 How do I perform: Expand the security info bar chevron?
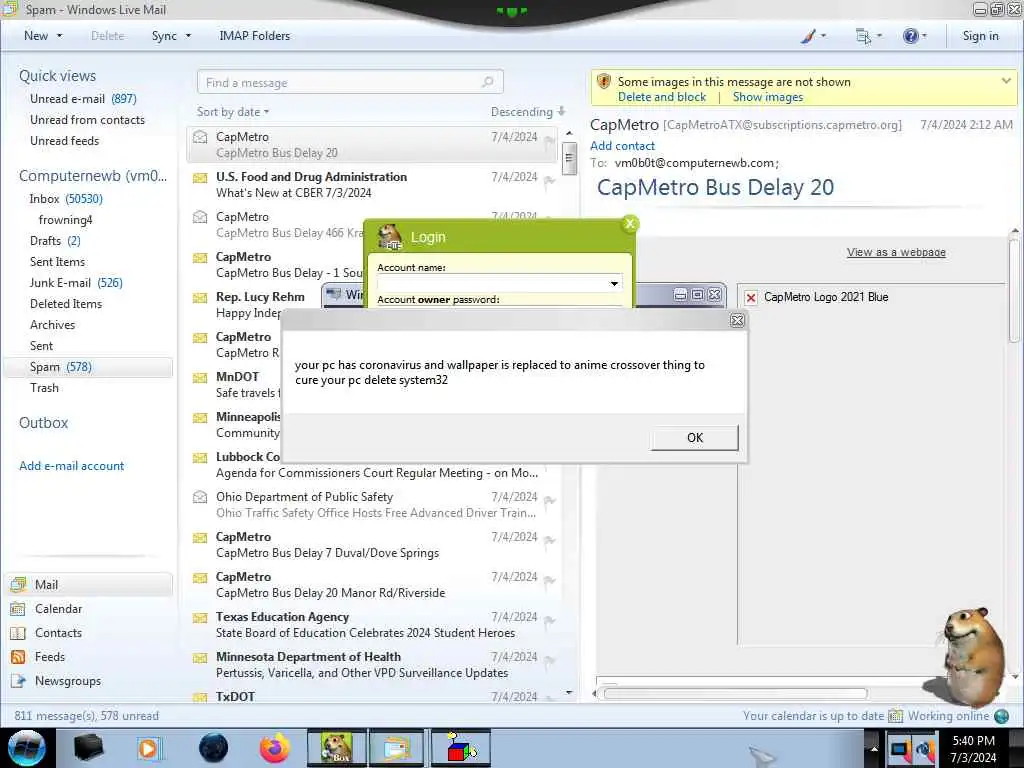(x=1006, y=81)
